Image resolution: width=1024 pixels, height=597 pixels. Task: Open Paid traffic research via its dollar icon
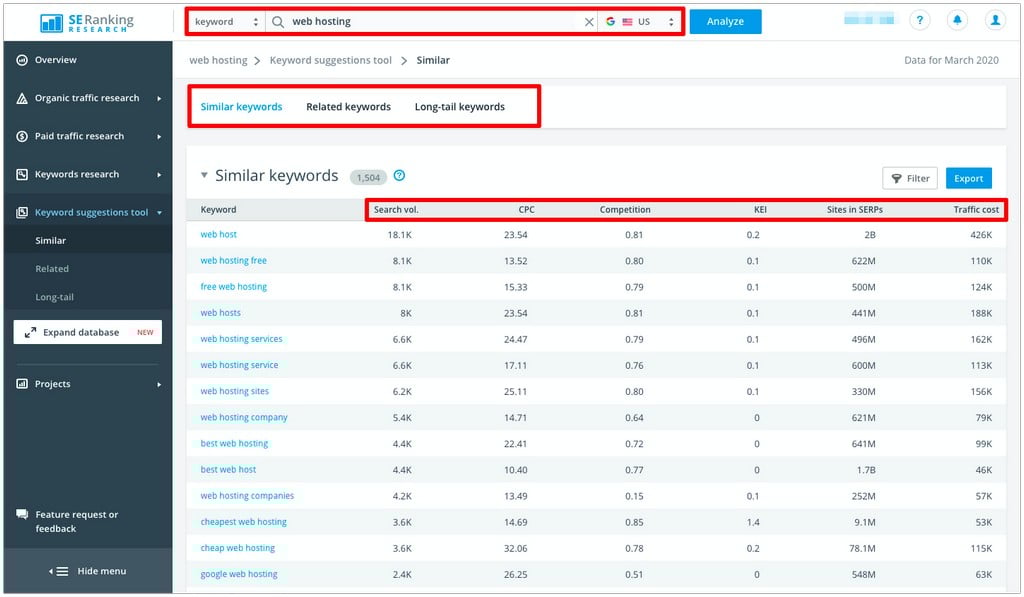point(21,136)
